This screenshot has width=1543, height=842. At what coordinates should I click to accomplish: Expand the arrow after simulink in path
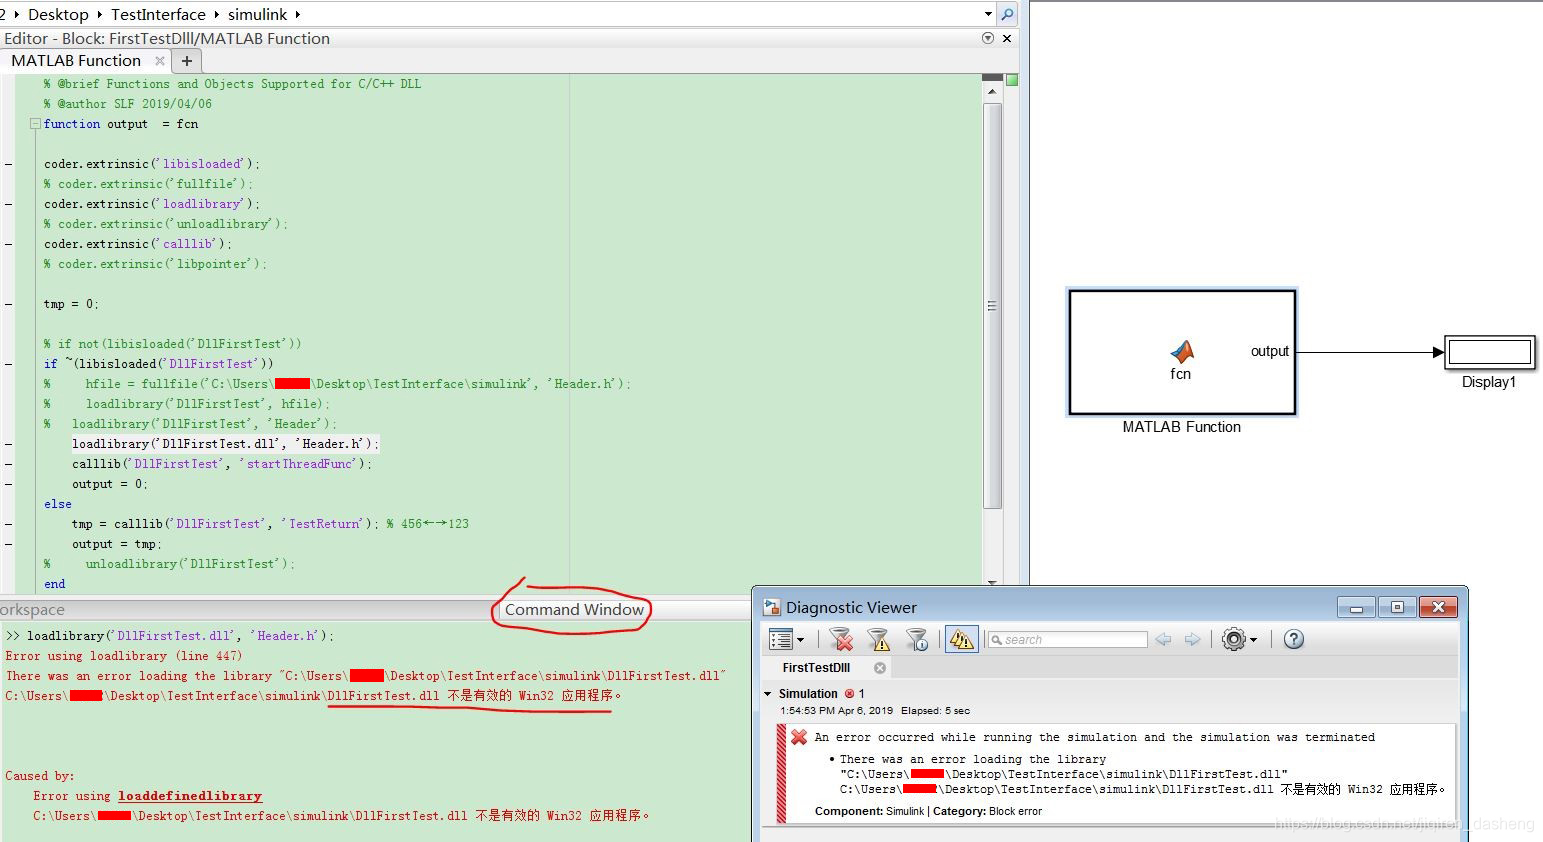298,15
